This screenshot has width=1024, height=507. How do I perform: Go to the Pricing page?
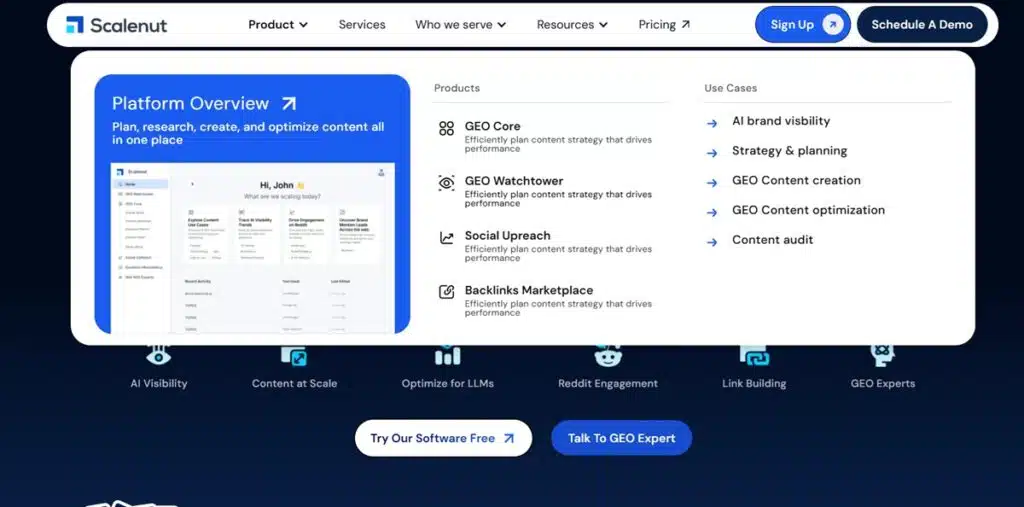[664, 24]
